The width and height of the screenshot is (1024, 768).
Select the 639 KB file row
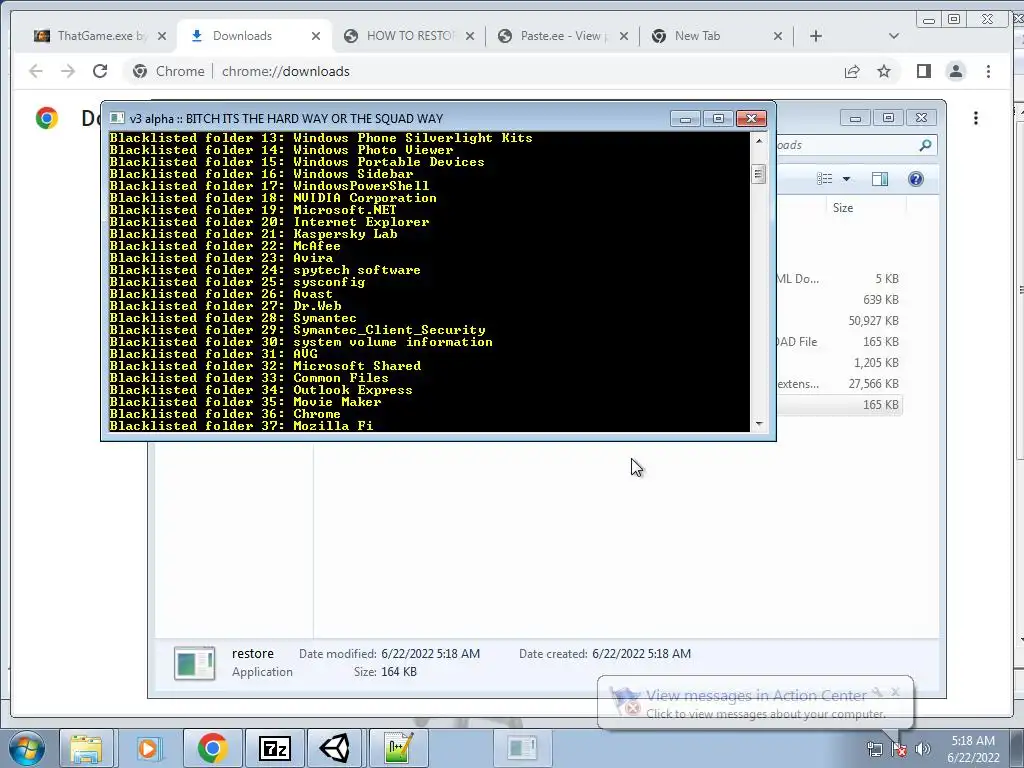[x=839, y=300]
